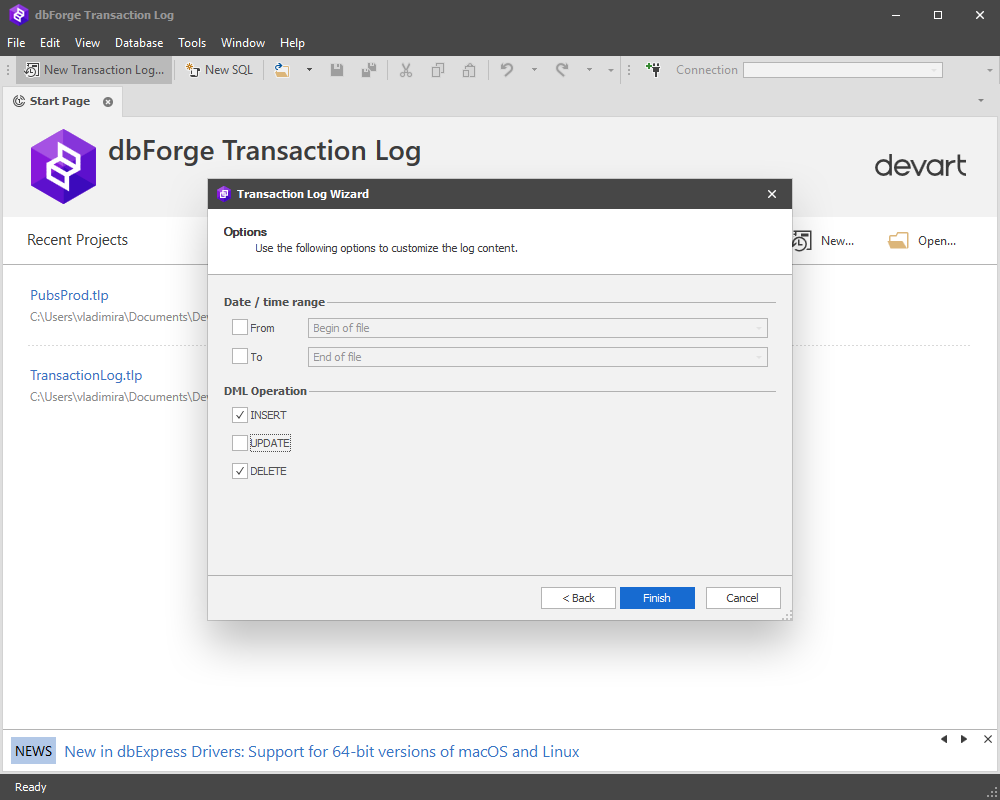
Task: Close the Start Page tab
Action: point(108,102)
